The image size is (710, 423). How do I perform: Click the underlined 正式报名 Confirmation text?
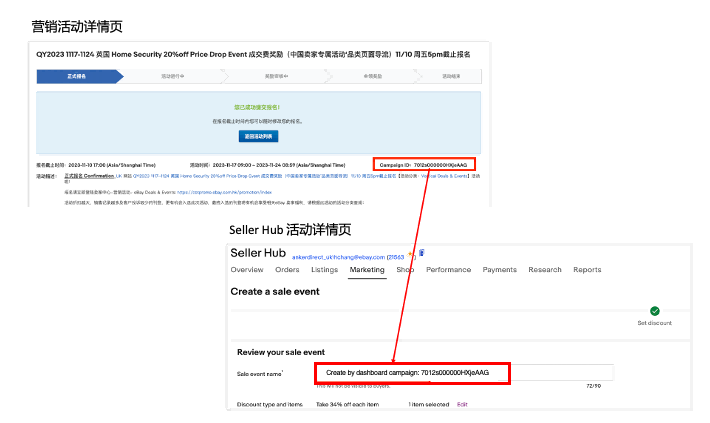[89, 176]
